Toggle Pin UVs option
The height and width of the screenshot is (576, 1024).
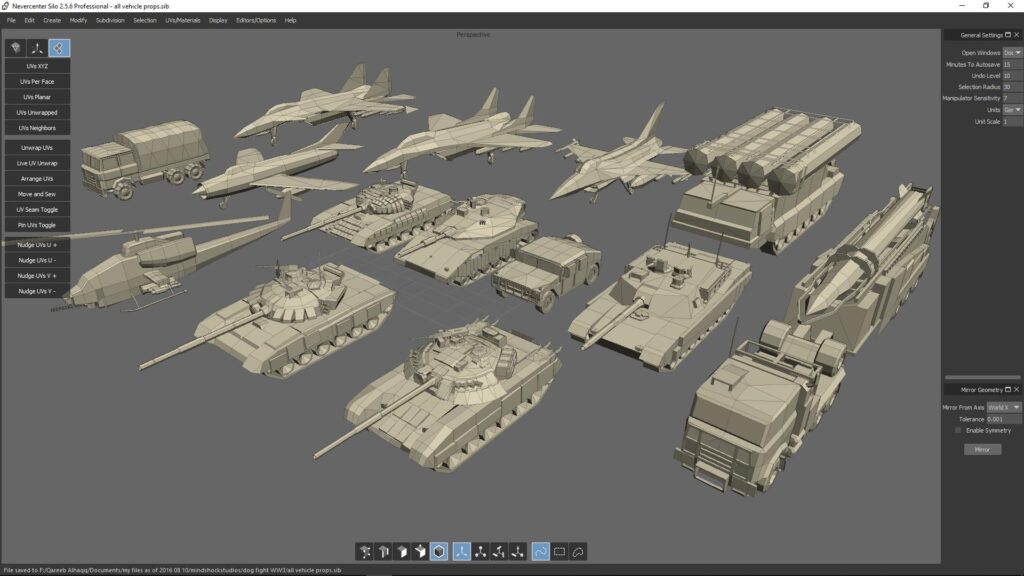pyautogui.click(x=37, y=225)
